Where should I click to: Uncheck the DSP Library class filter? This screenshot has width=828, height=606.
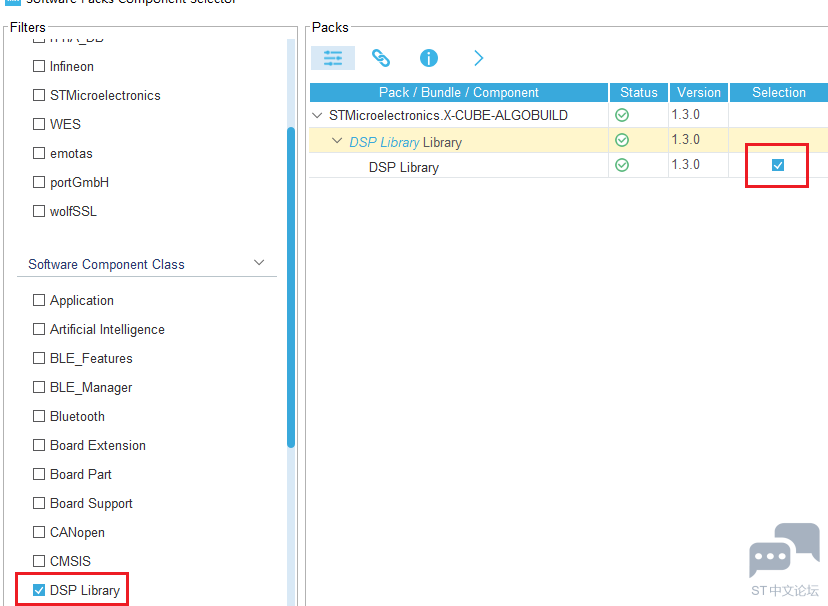tap(39, 590)
